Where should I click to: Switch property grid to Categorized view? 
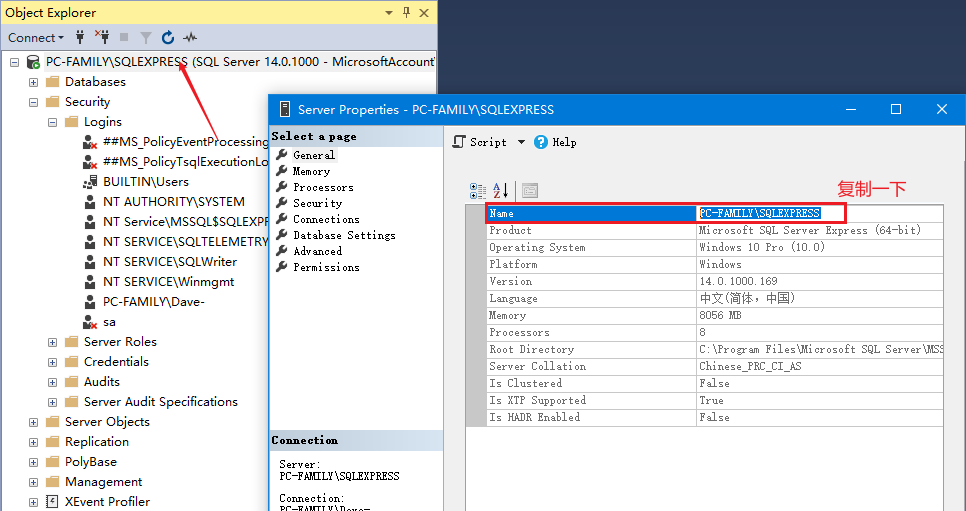point(478,190)
